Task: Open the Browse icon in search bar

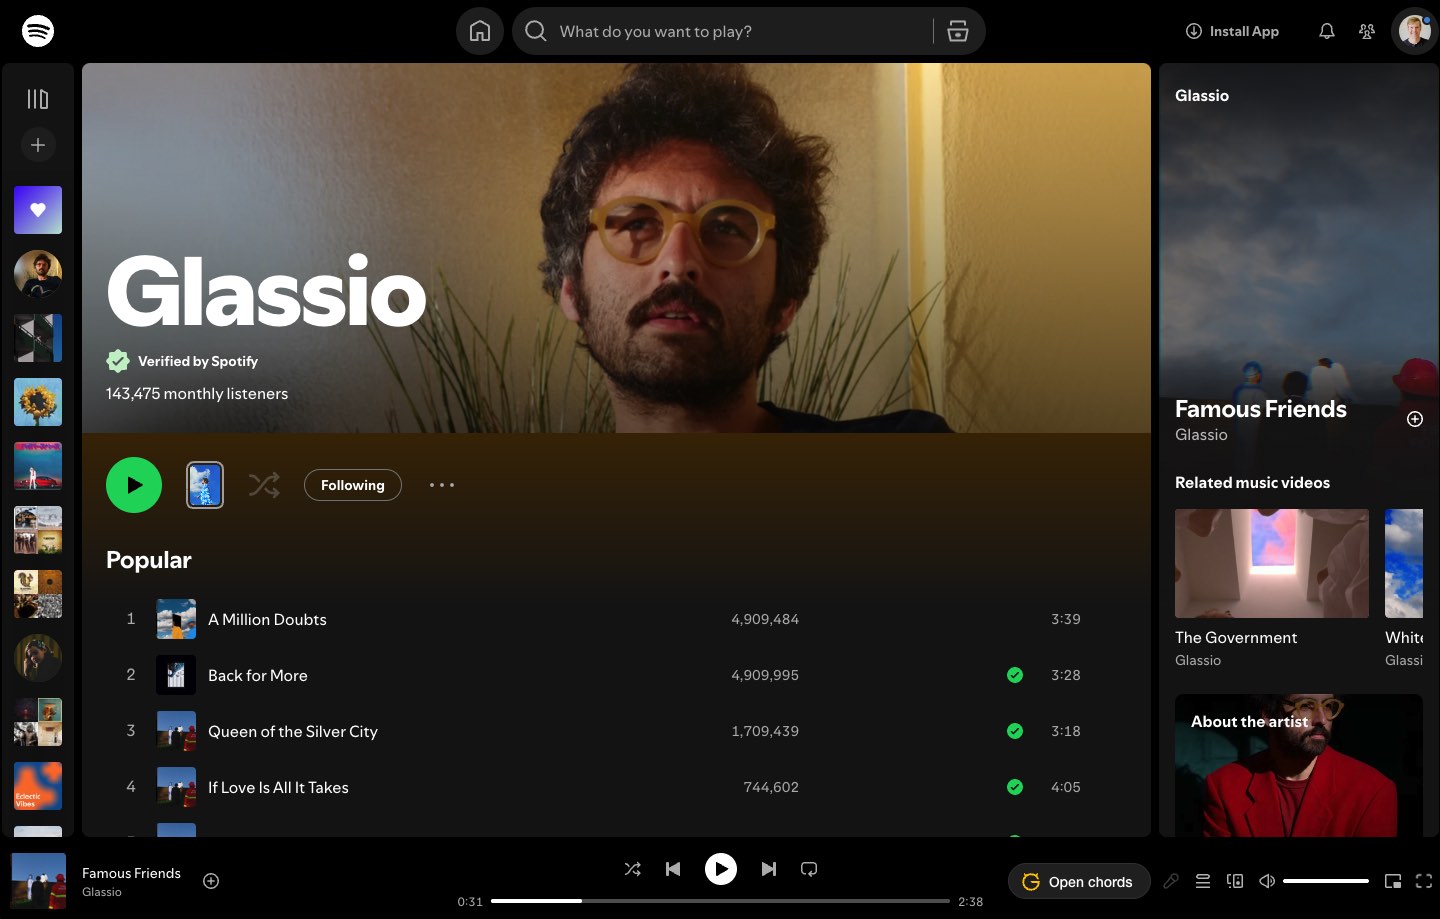Action: click(x=958, y=31)
